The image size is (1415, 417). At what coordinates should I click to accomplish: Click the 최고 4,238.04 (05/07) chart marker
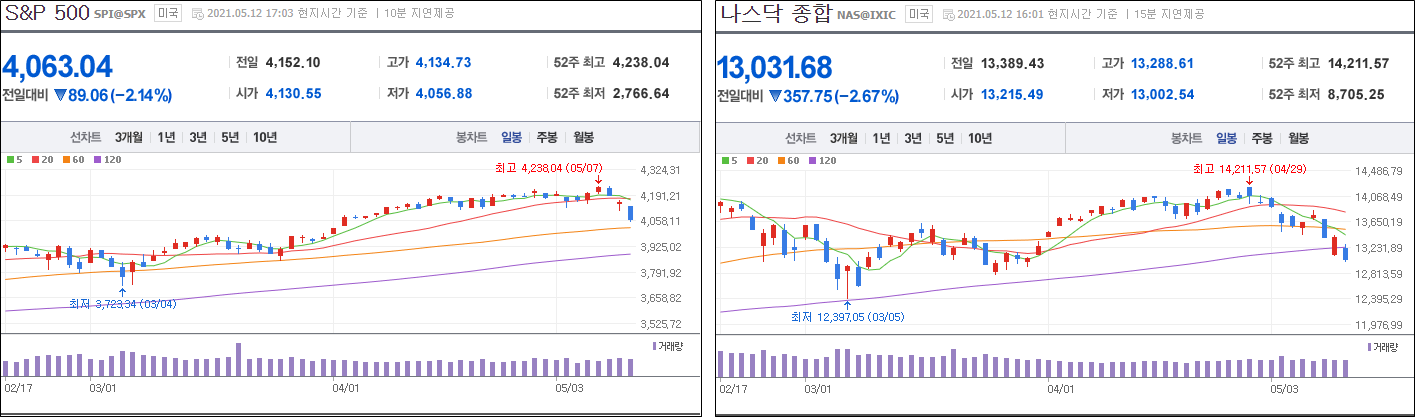coord(549,168)
